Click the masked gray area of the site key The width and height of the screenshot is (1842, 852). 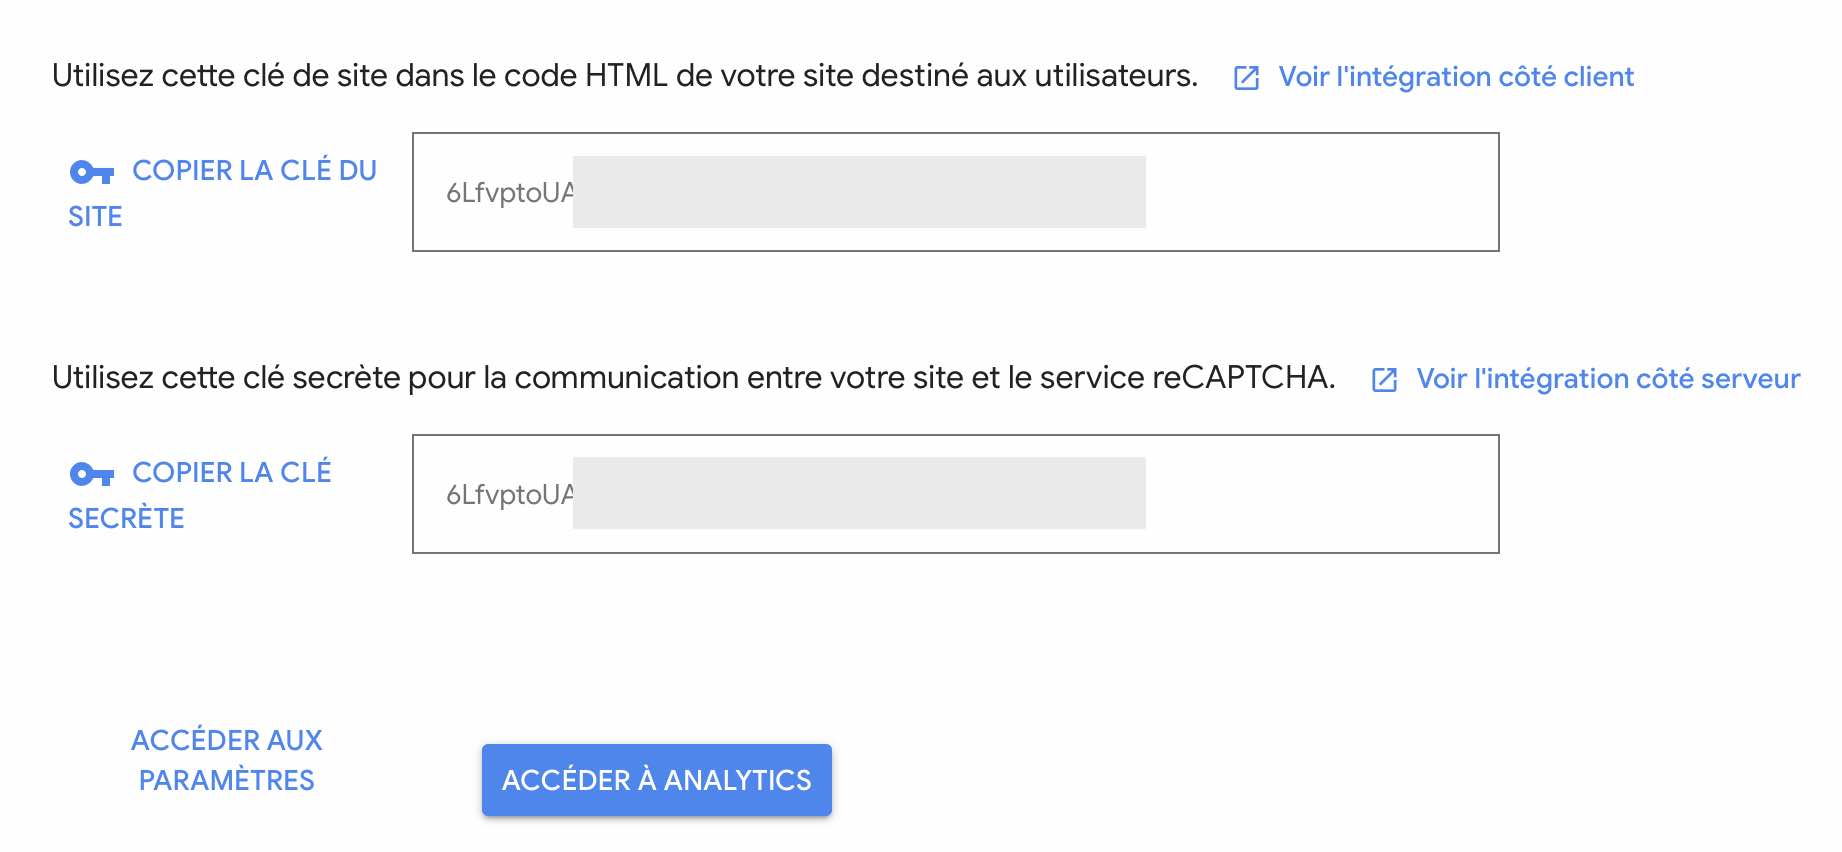[x=860, y=191]
